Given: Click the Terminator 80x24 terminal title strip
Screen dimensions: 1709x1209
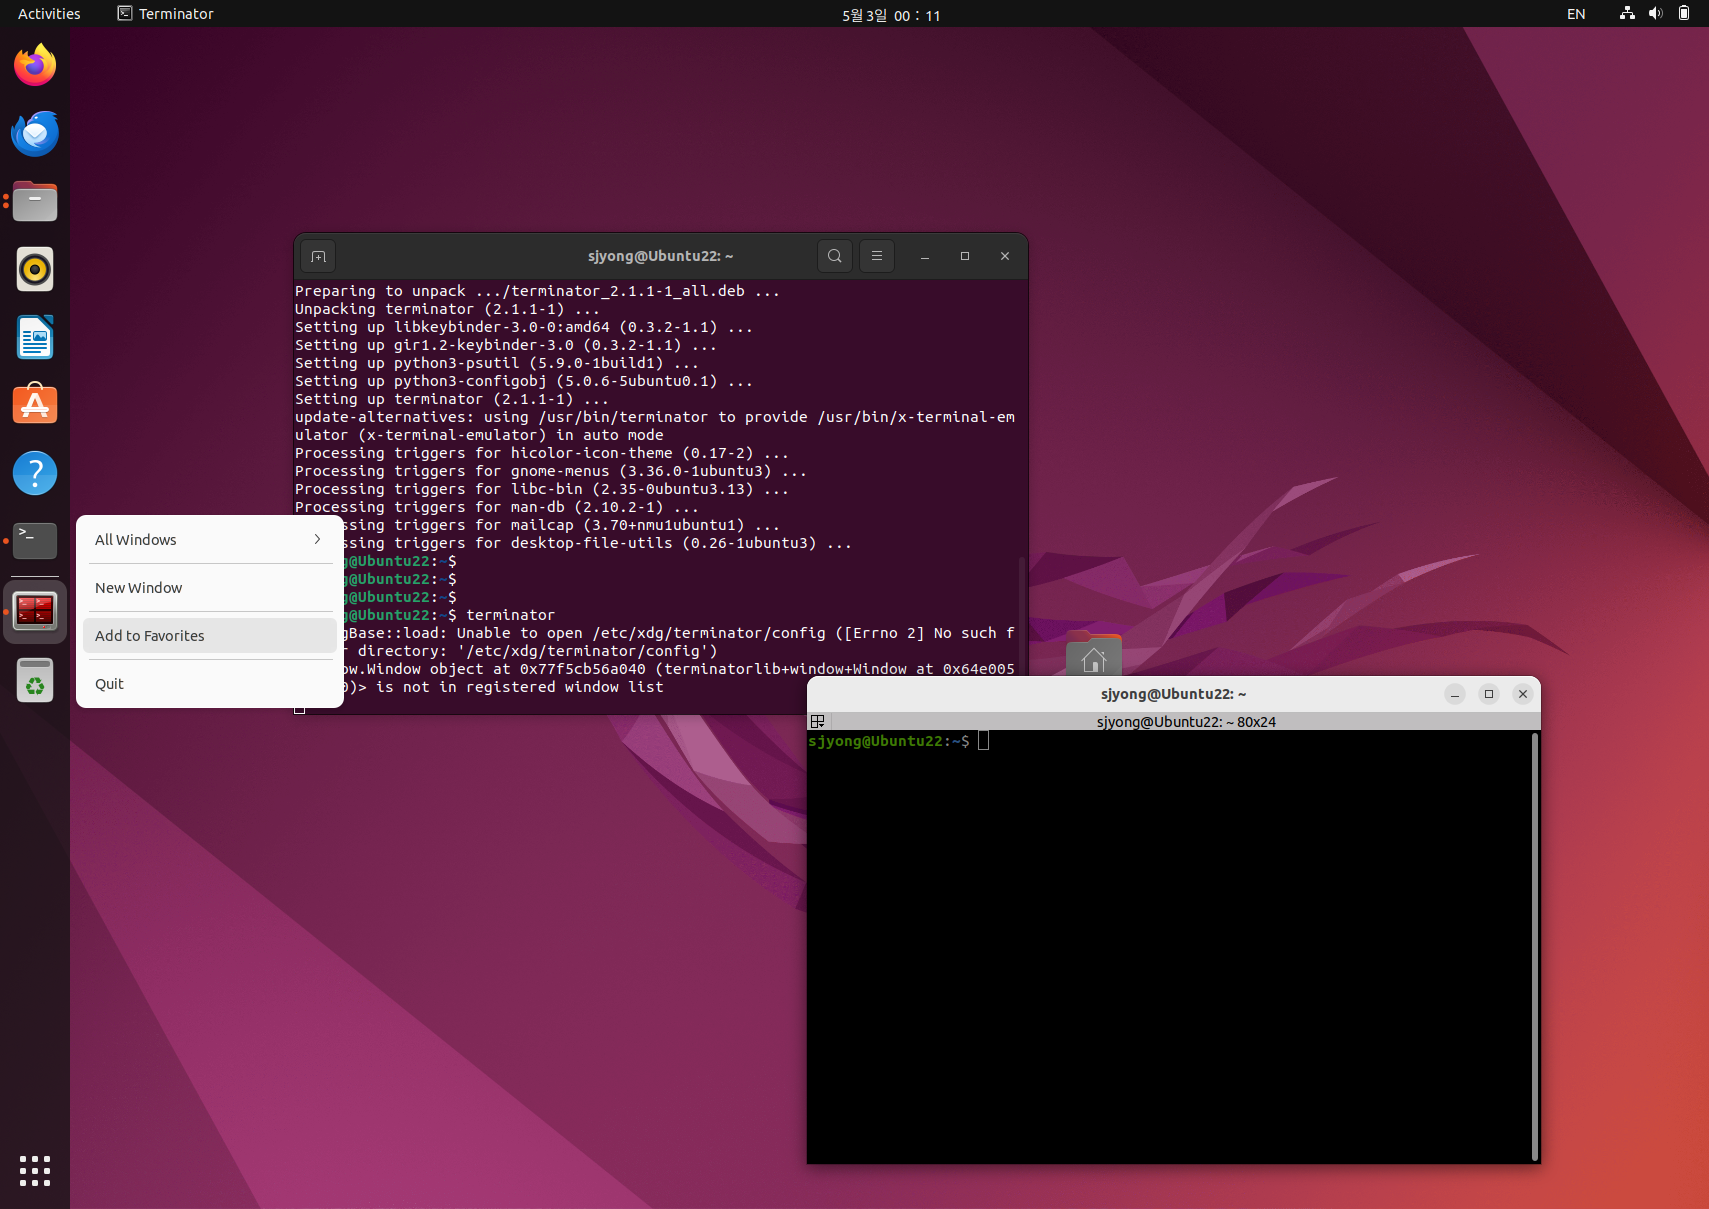Looking at the screenshot, I should pos(1186,721).
